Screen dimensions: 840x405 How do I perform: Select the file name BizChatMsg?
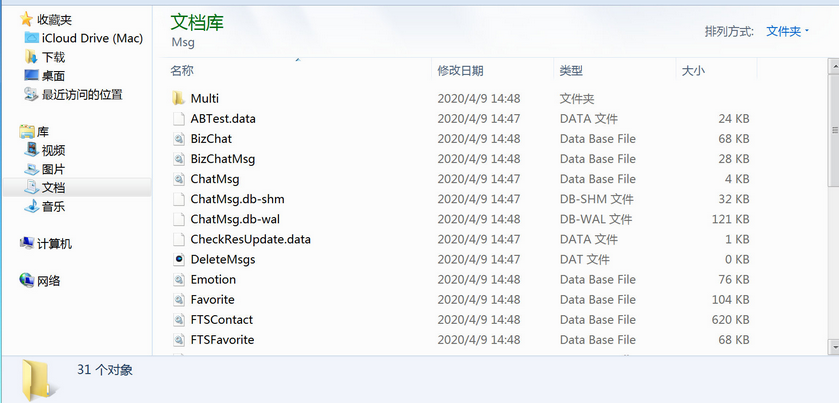tap(223, 159)
